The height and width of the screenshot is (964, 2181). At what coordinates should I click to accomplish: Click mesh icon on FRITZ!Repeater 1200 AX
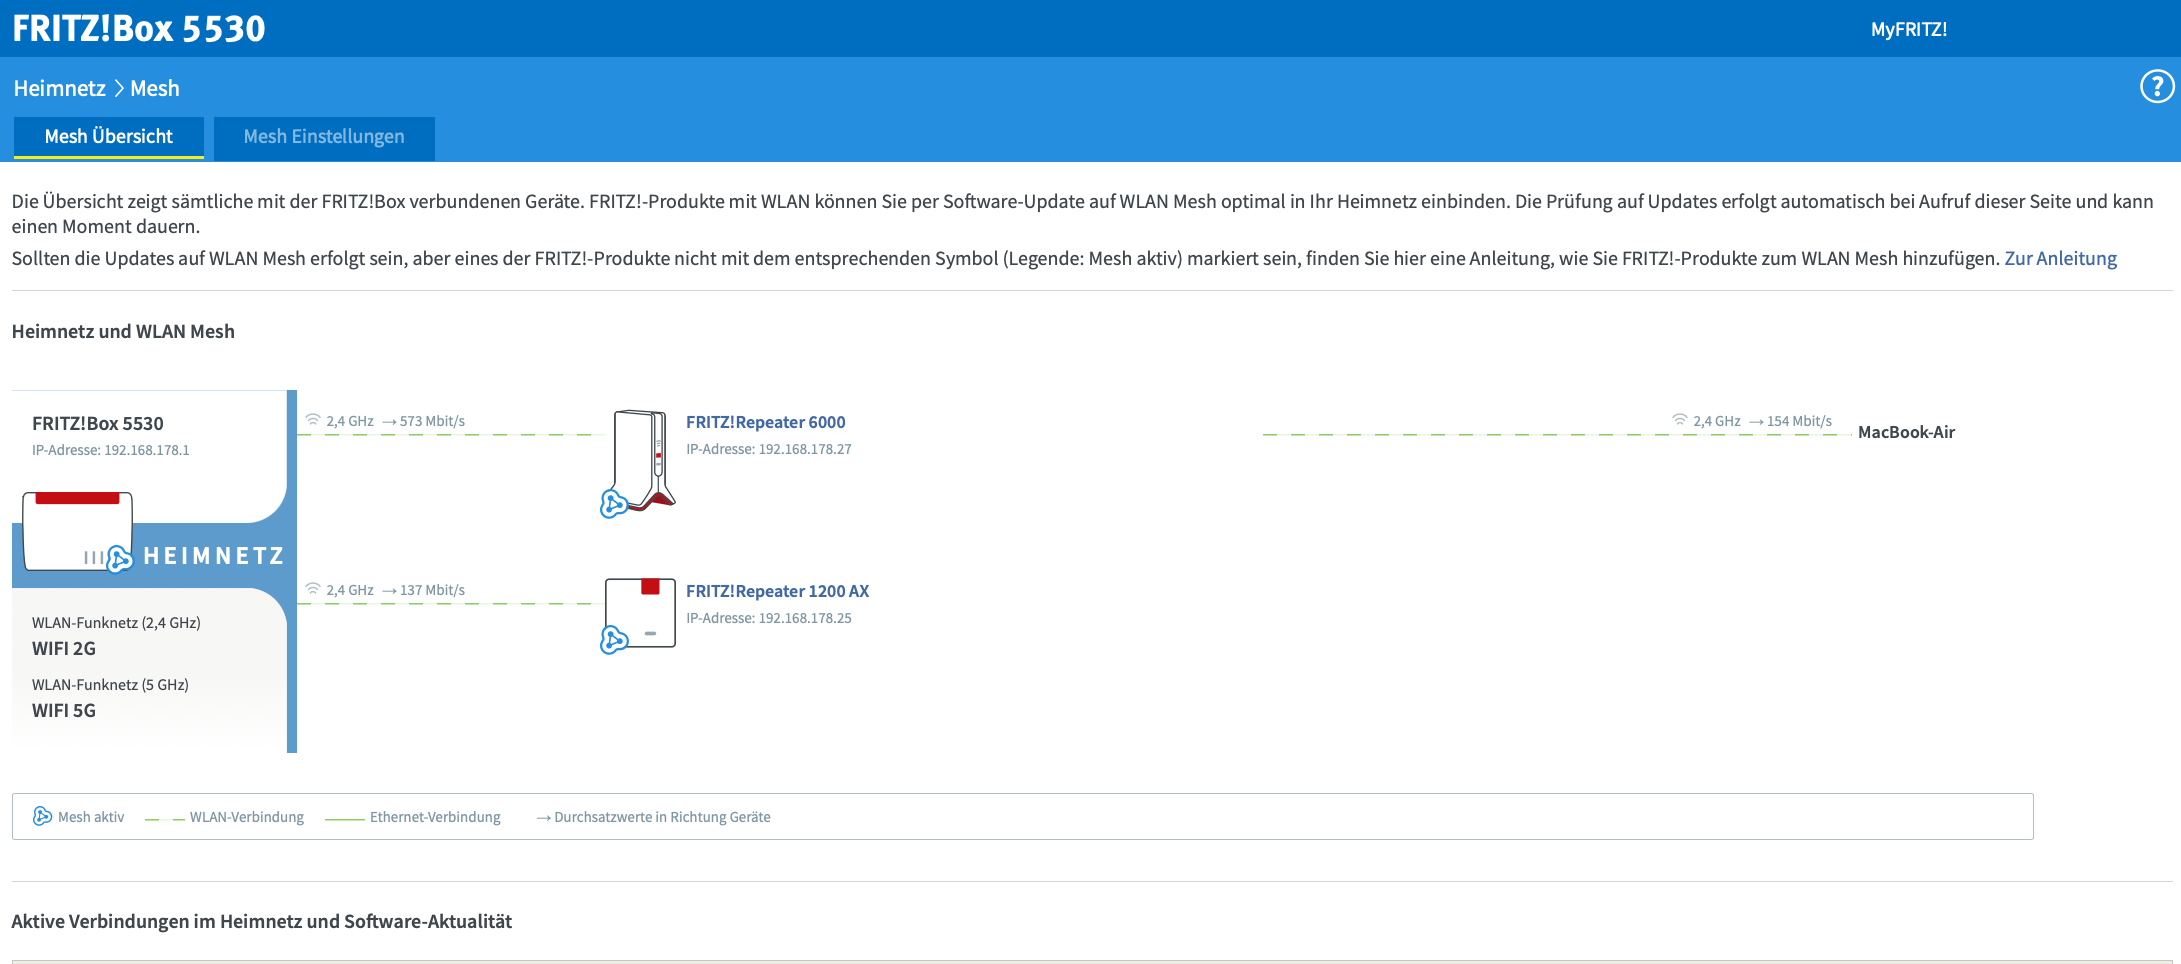pyautogui.click(x=613, y=639)
